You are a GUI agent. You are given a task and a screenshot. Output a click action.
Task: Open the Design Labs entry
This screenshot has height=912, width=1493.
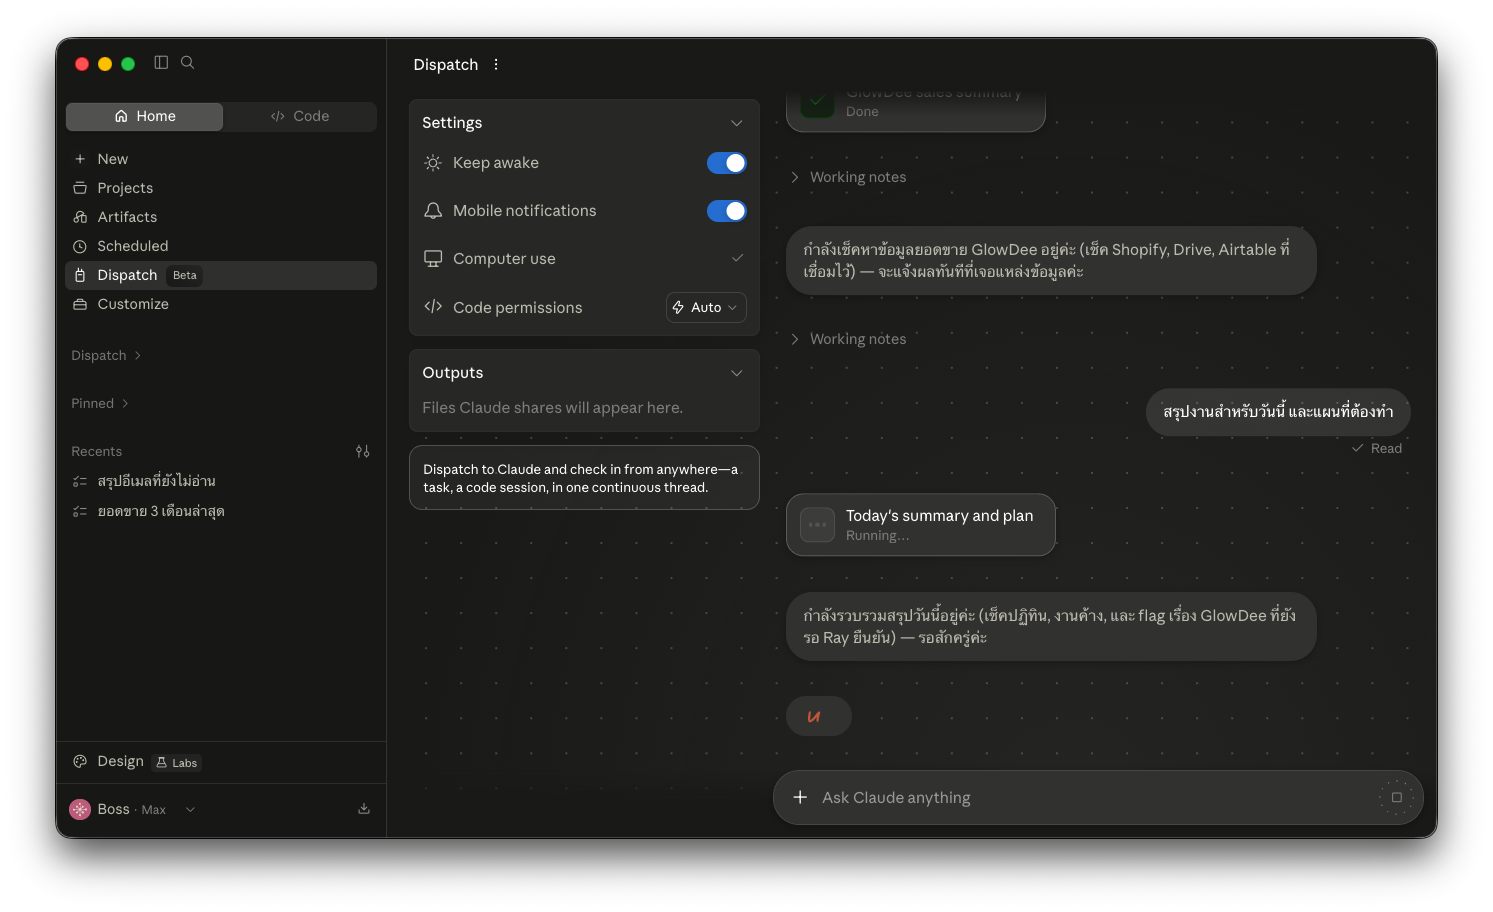pyautogui.click(x=221, y=762)
